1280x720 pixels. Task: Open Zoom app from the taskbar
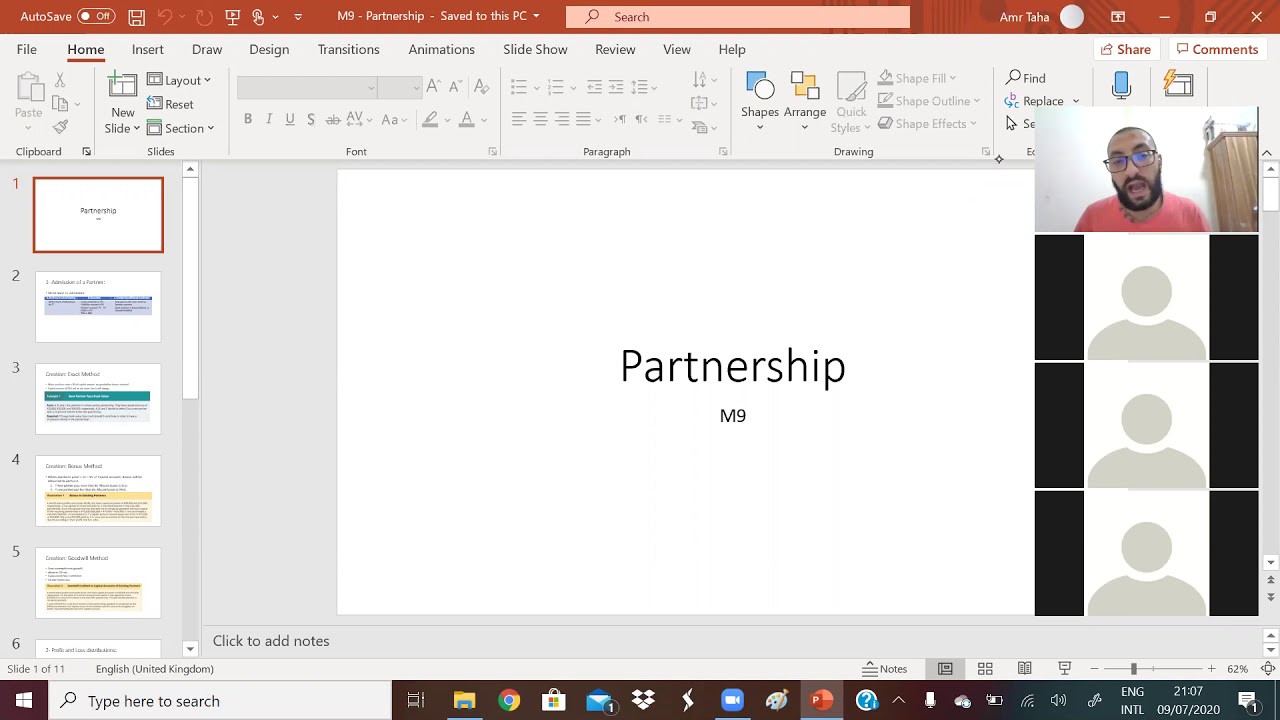(732, 701)
